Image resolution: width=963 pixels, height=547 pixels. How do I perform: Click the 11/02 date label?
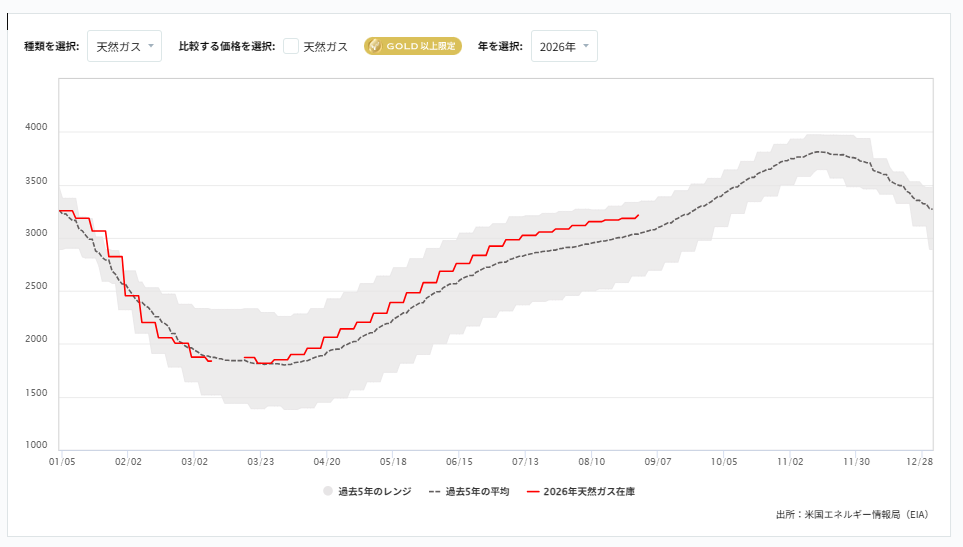[790, 462]
